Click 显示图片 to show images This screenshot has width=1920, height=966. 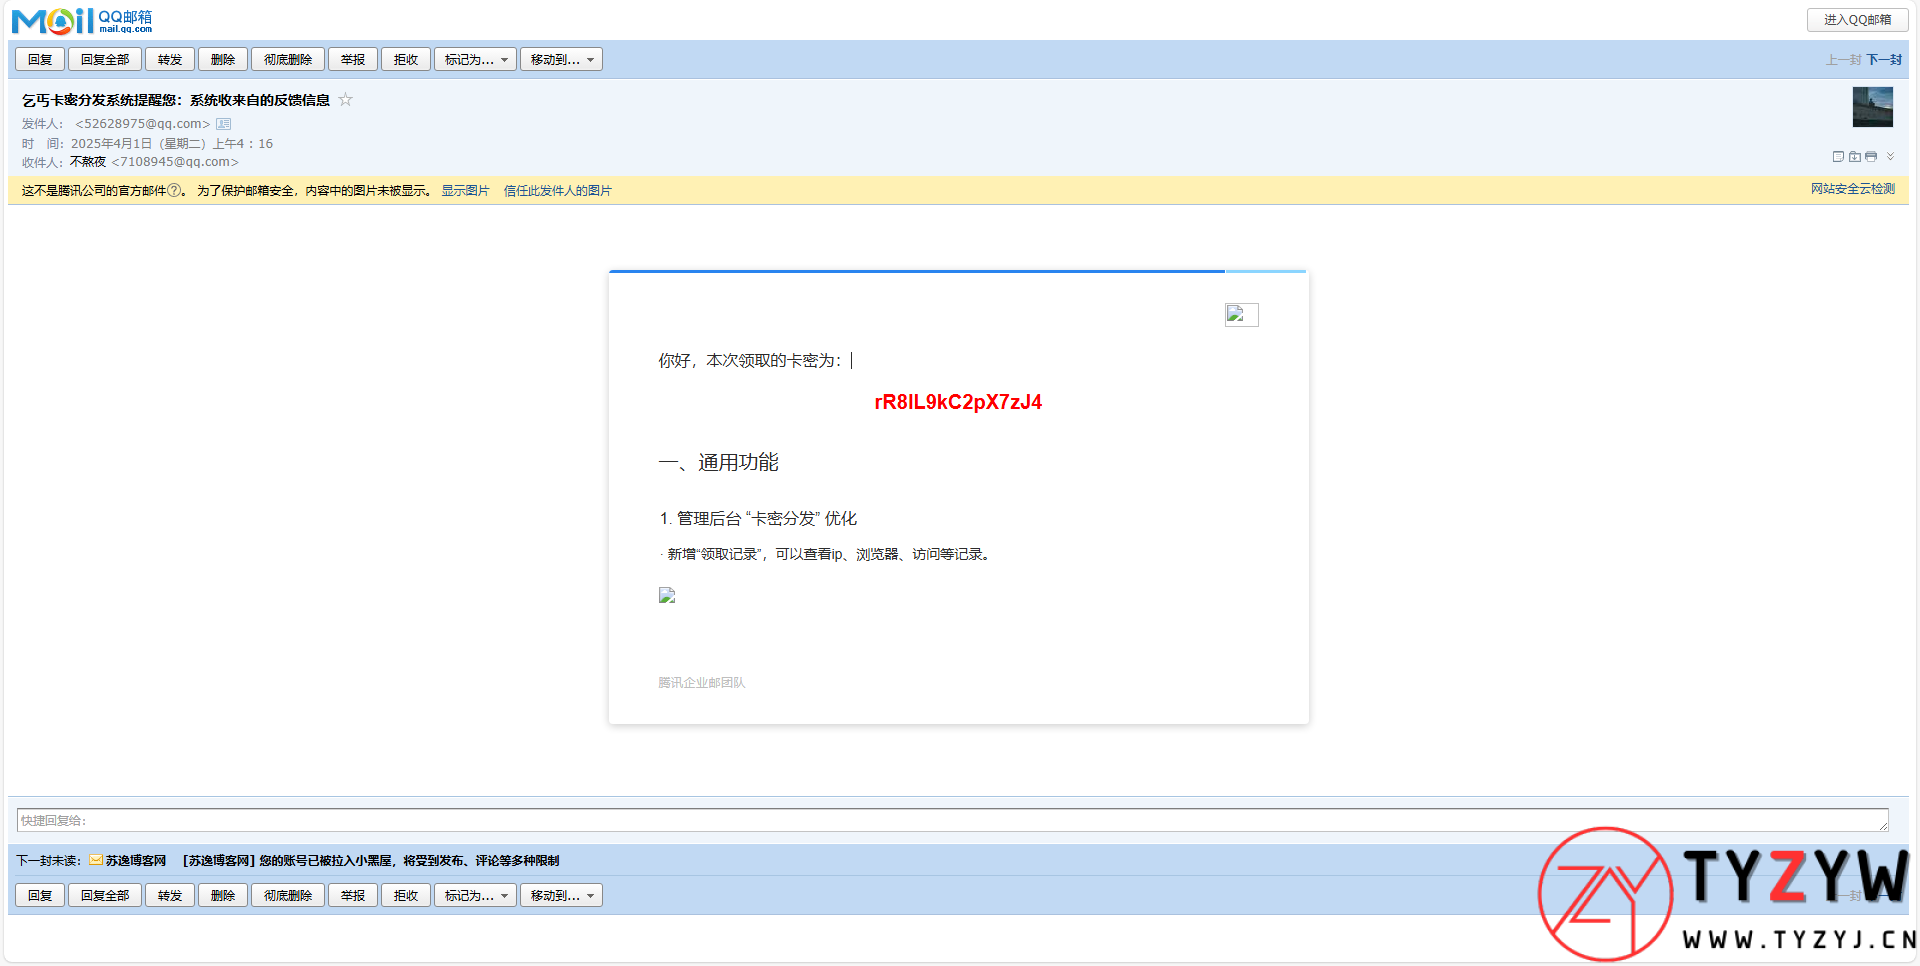[x=465, y=191]
